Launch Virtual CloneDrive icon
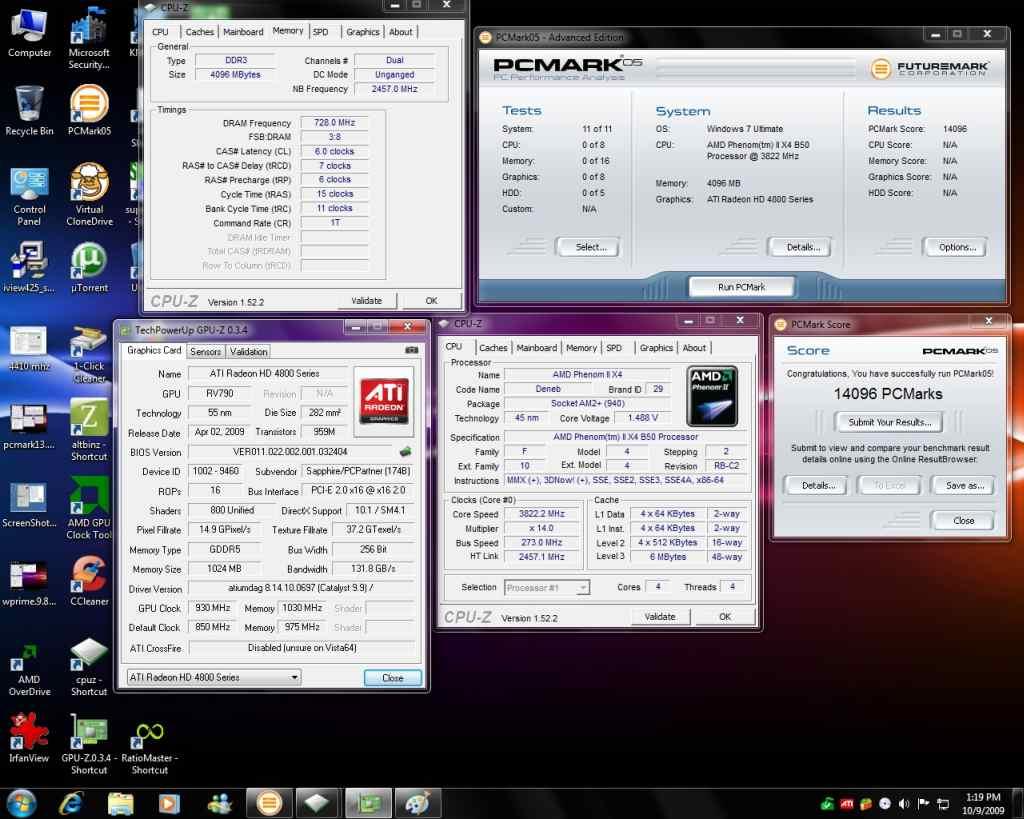 pos(89,195)
